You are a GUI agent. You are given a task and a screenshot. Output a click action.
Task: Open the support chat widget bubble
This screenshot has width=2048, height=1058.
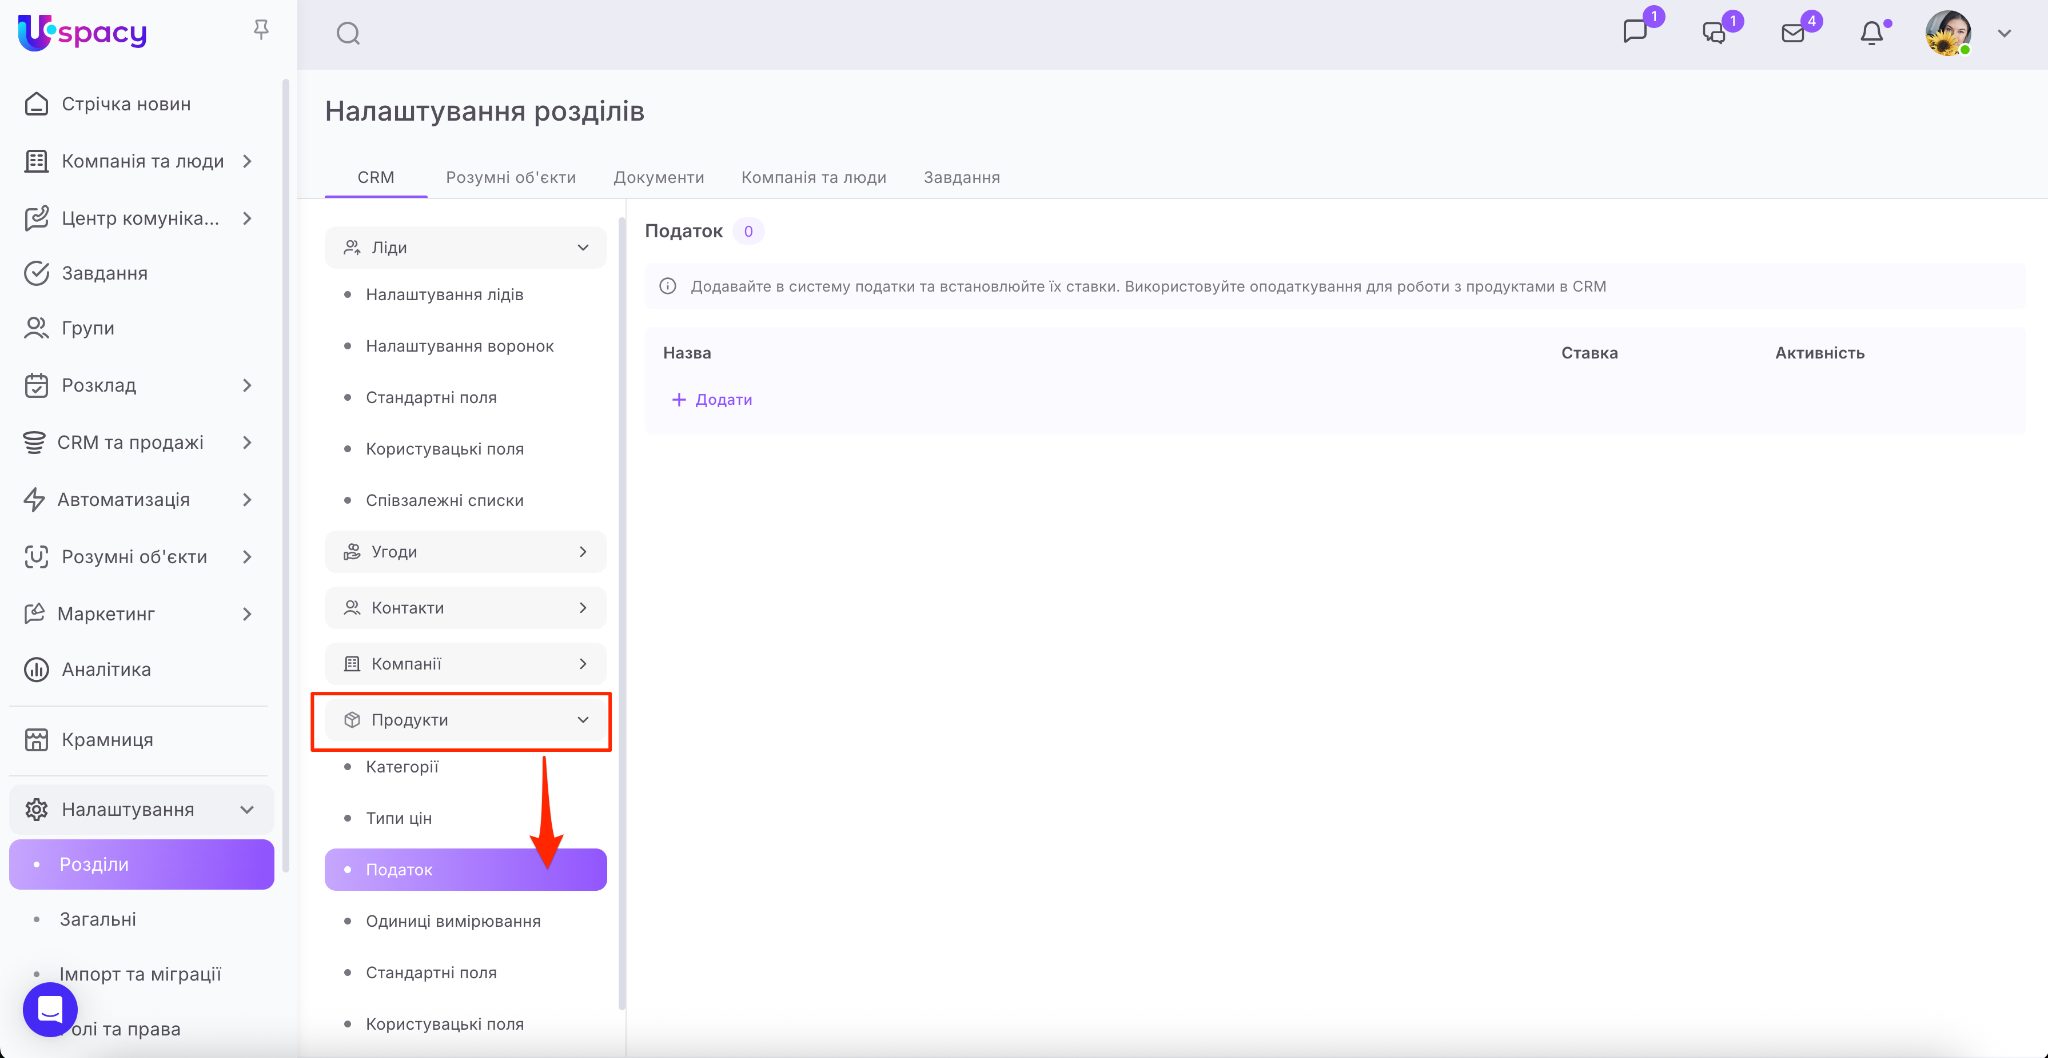[x=50, y=1009]
